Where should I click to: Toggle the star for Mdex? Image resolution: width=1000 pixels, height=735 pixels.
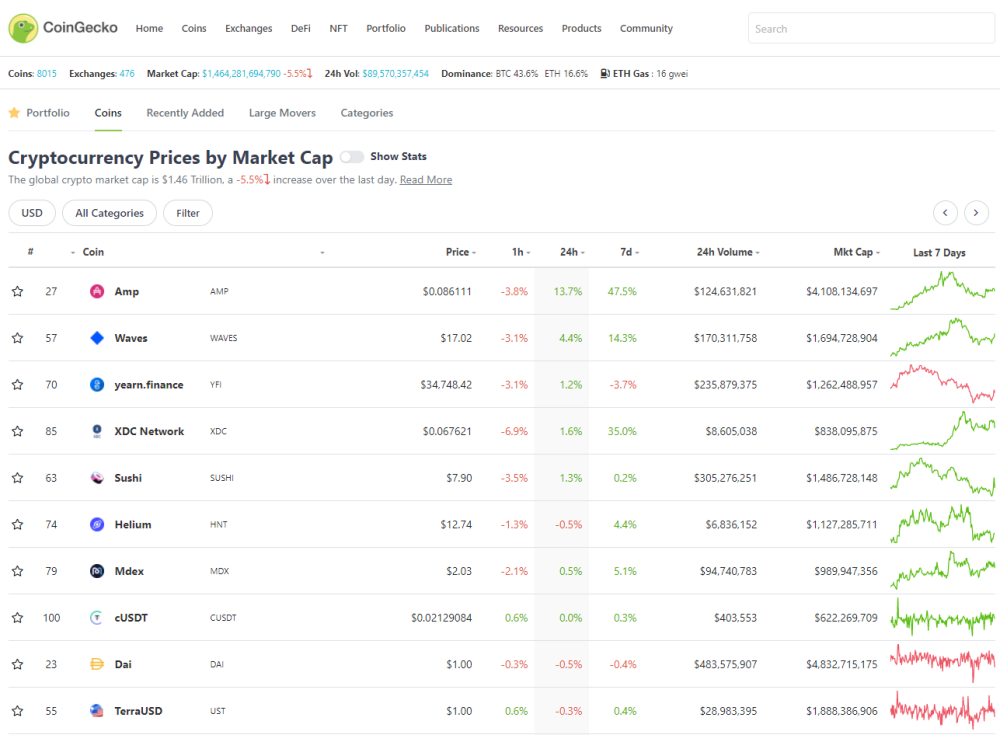pos(18,571)
